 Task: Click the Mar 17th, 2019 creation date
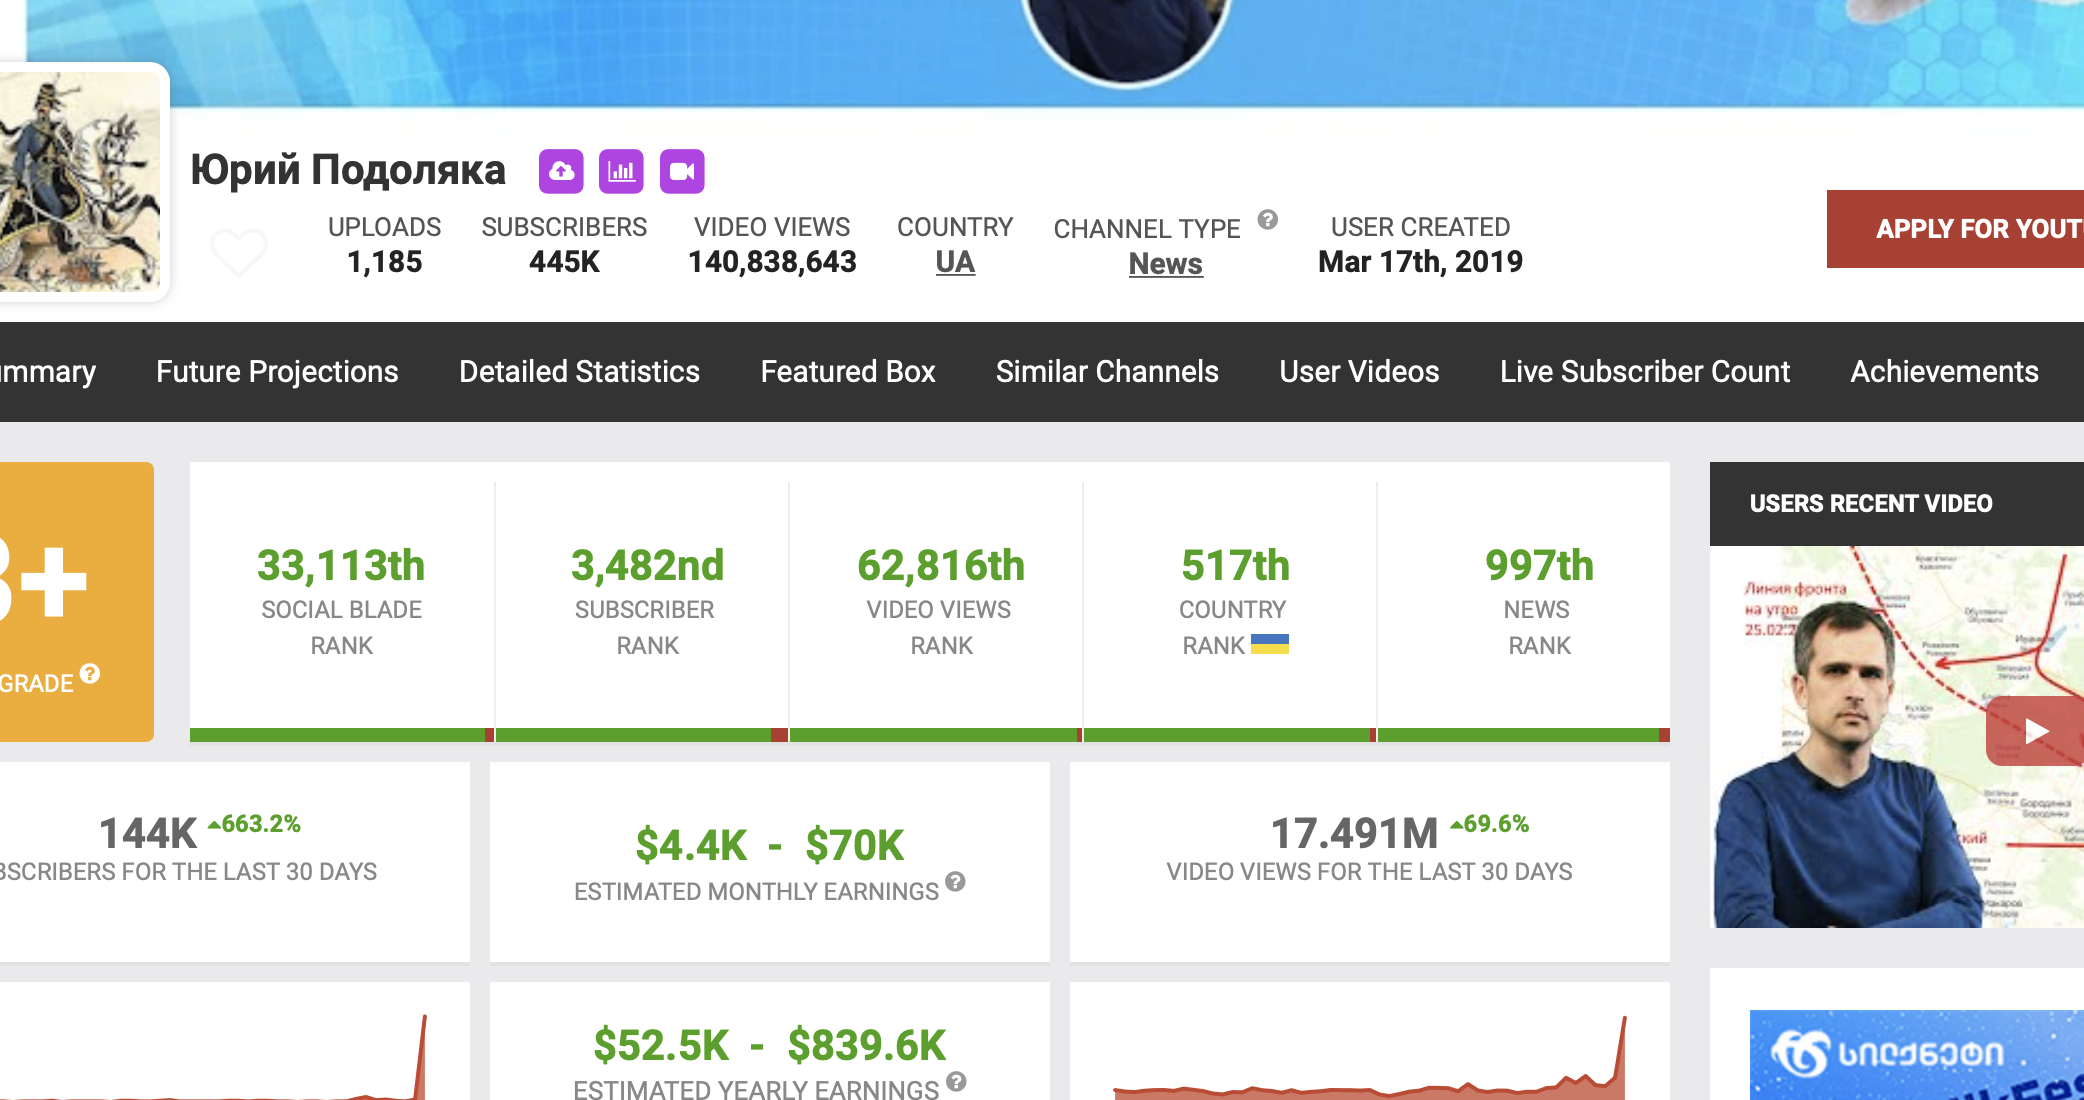1420,262
